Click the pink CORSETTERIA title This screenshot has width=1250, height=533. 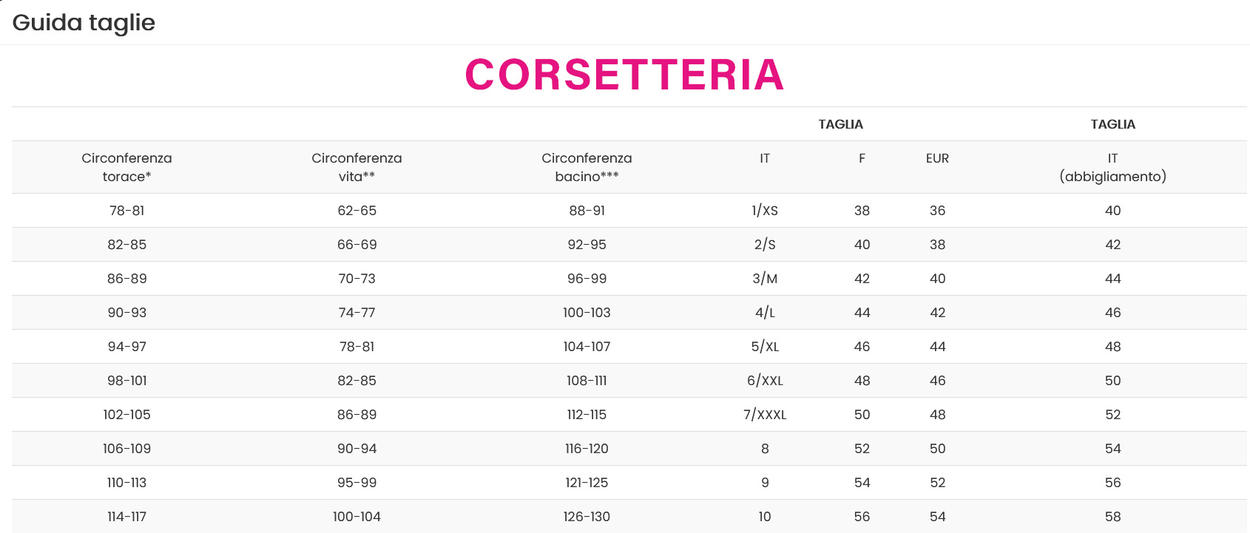pos(624,76)
